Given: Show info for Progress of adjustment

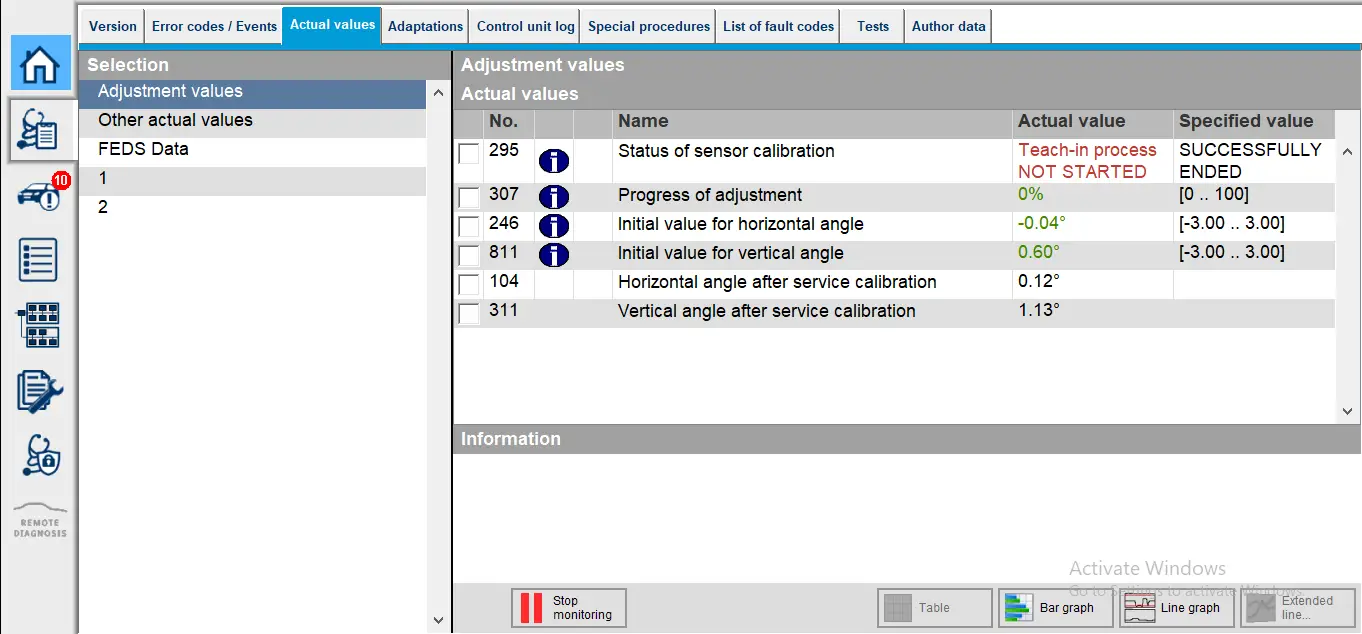Looking at the screenshot, I should click(x=553, y=197).
